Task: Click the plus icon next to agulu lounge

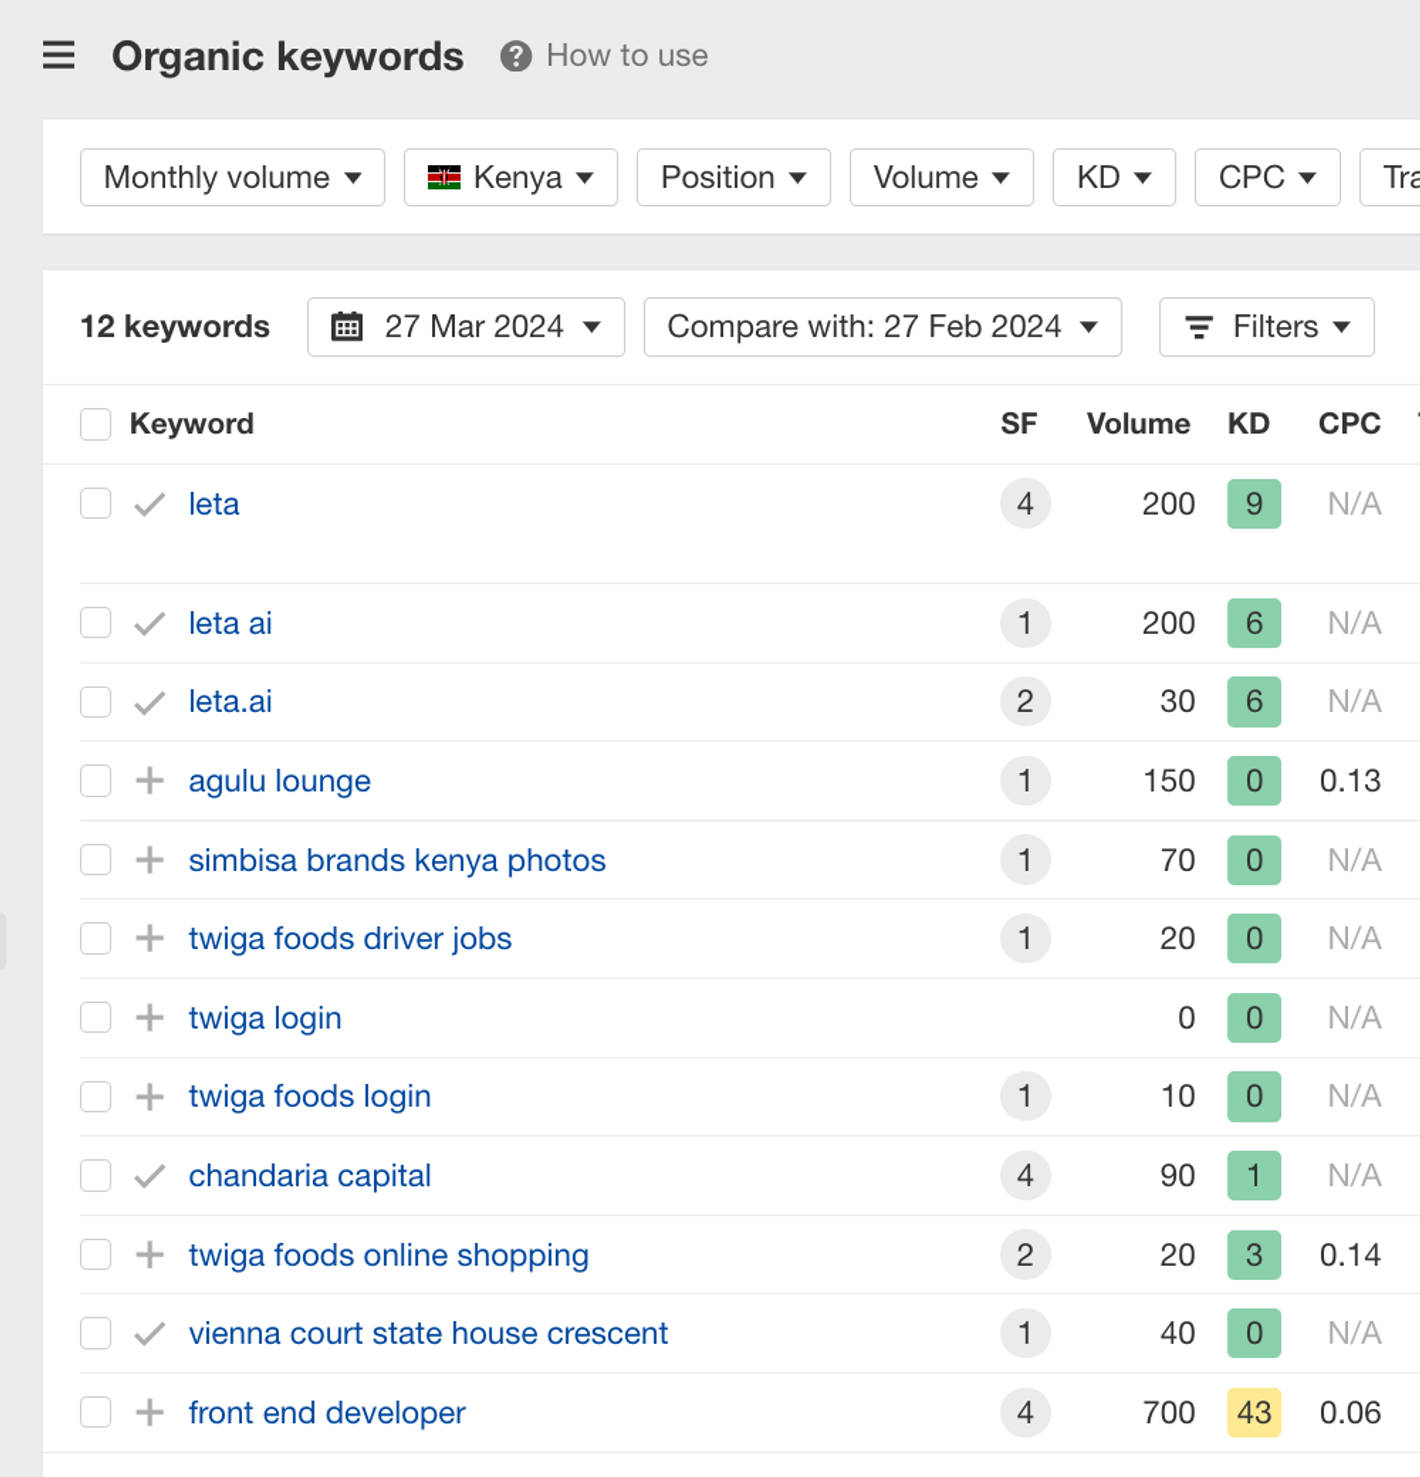Action: pyautogui.click(x=150, y=780)
